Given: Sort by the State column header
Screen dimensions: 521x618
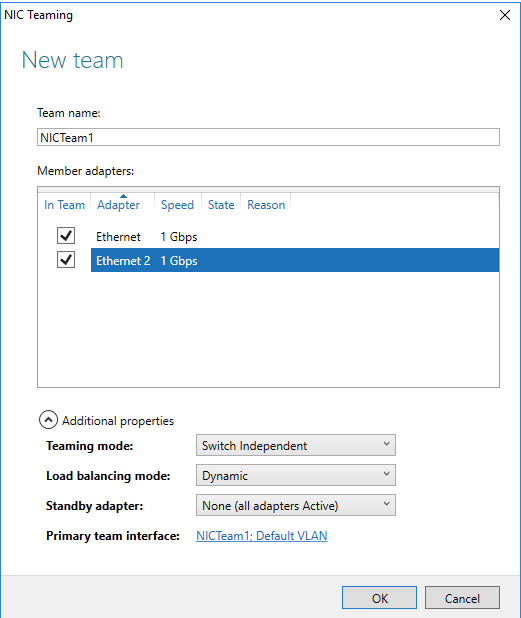Looking at the screenshot, I should pyautogui.click(x=221, y=205).
